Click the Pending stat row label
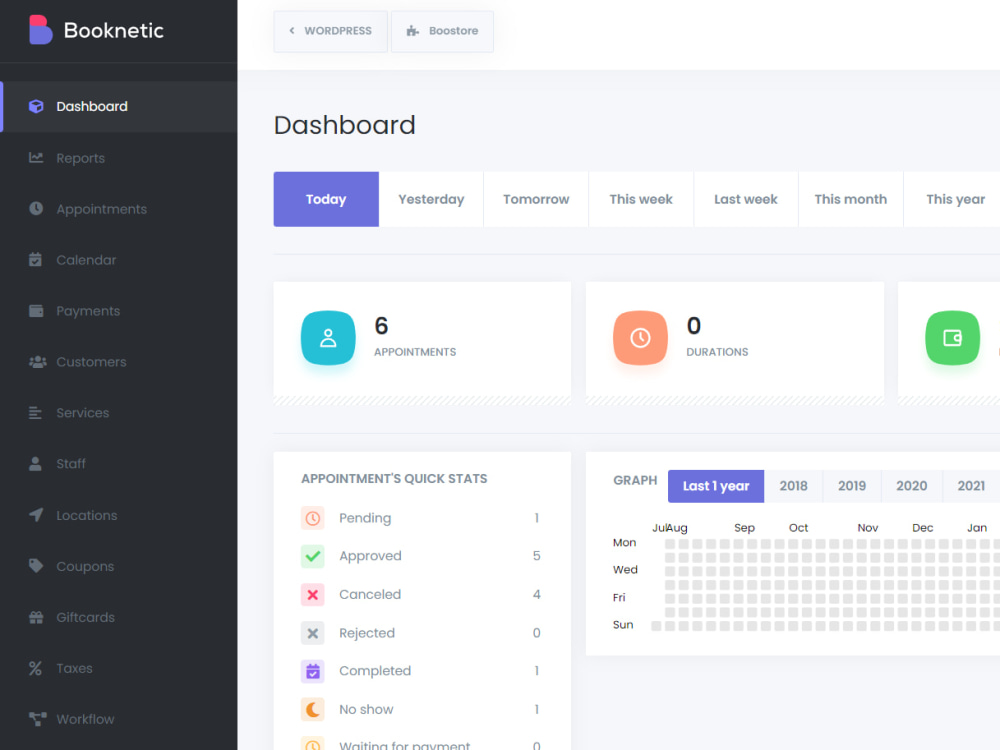 point(365,518)
